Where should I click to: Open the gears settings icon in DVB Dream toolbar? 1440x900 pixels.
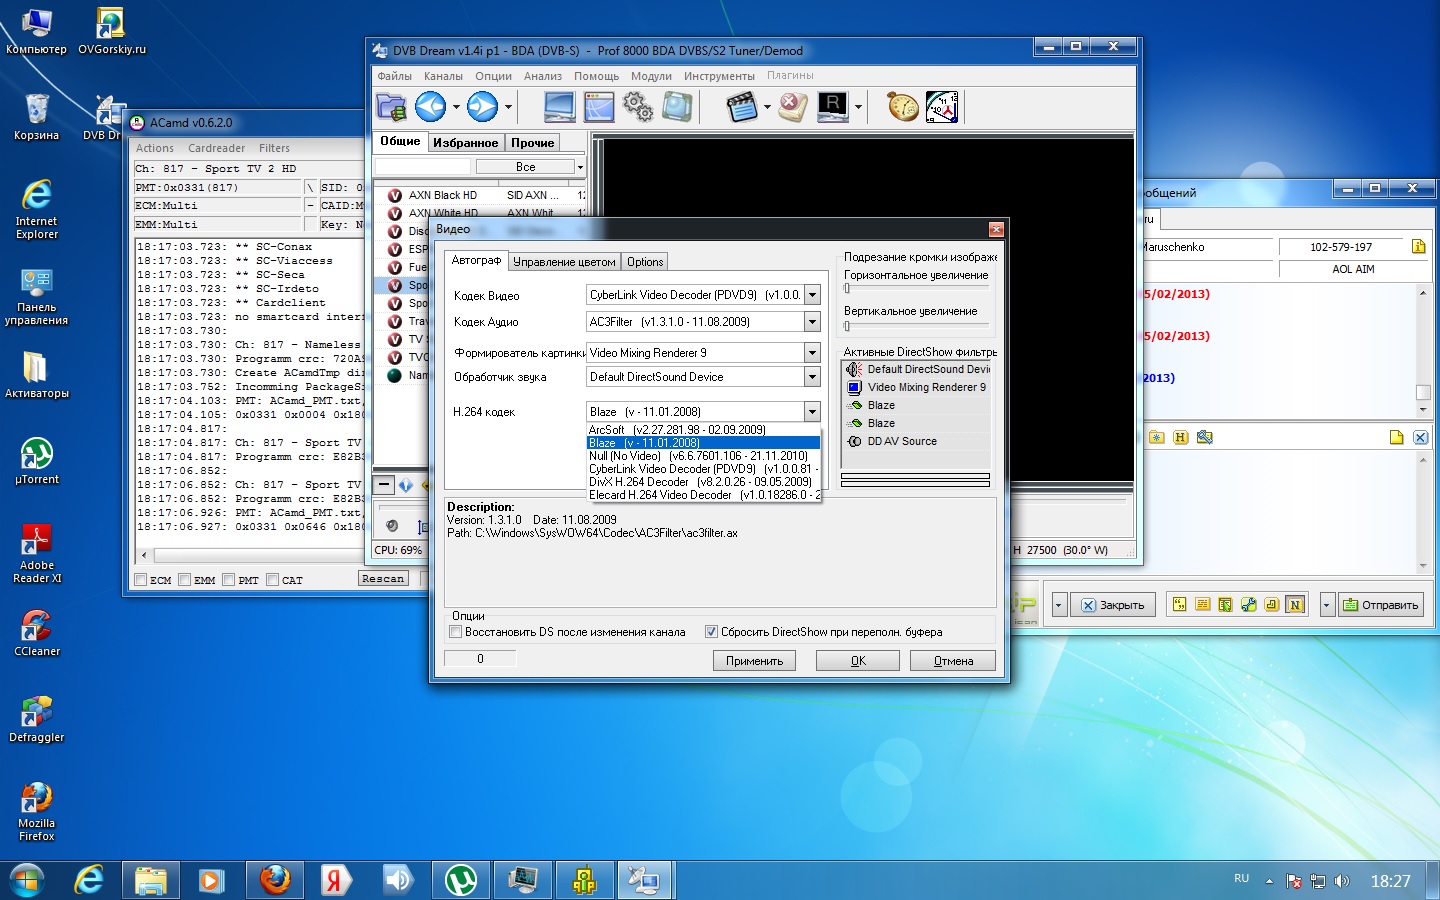click(638, 106)
